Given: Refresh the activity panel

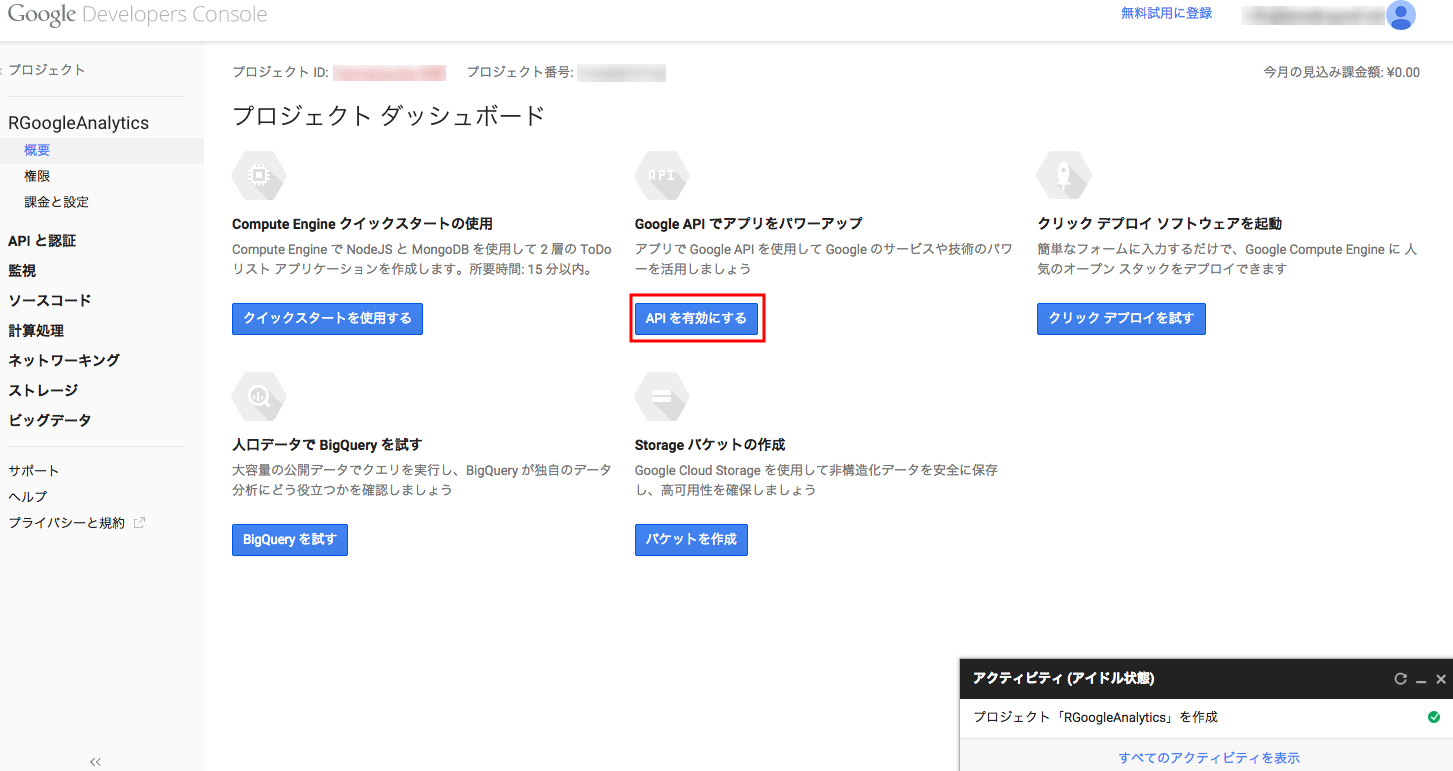Looking at the screenshot, I should tap(1401, 679).
